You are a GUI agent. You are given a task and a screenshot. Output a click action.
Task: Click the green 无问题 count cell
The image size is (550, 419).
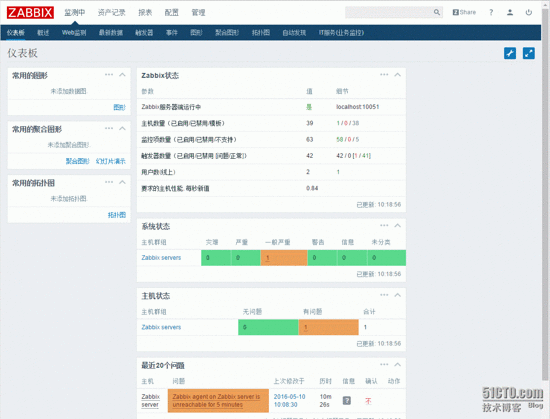coord(268,327)
